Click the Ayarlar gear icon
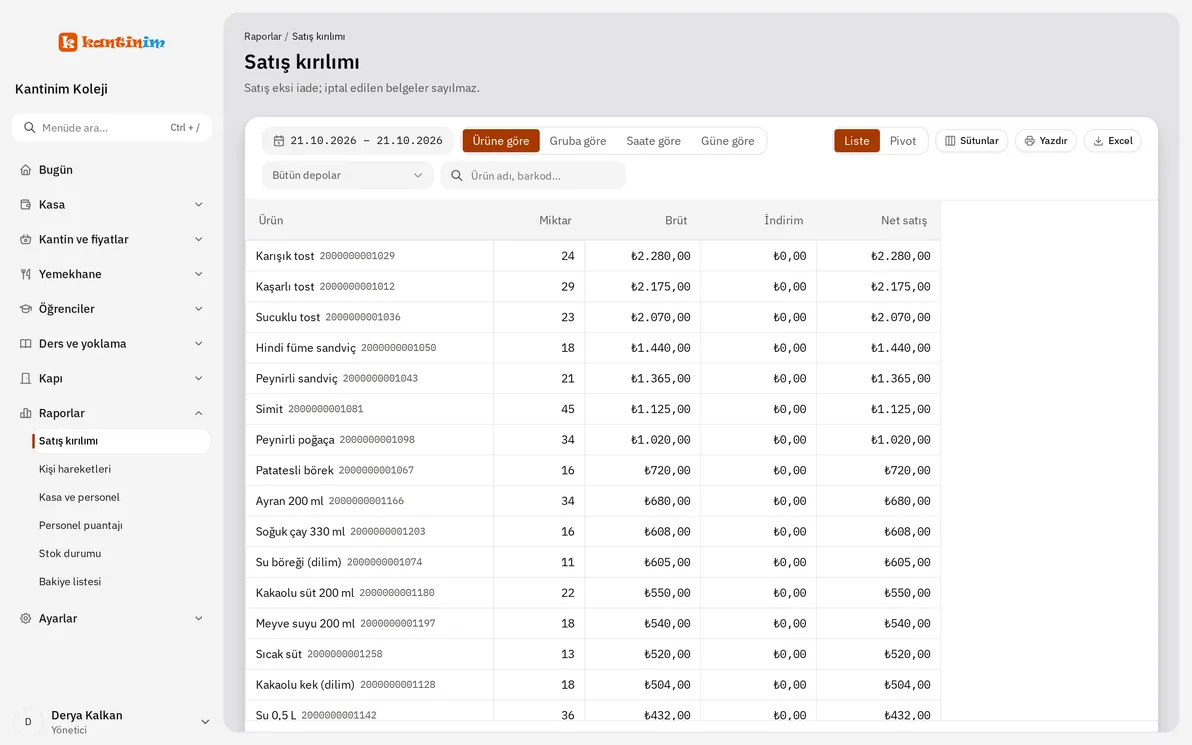Viewport: 1192px width, 745px height. pyautogui.click(x=26, y=619)
